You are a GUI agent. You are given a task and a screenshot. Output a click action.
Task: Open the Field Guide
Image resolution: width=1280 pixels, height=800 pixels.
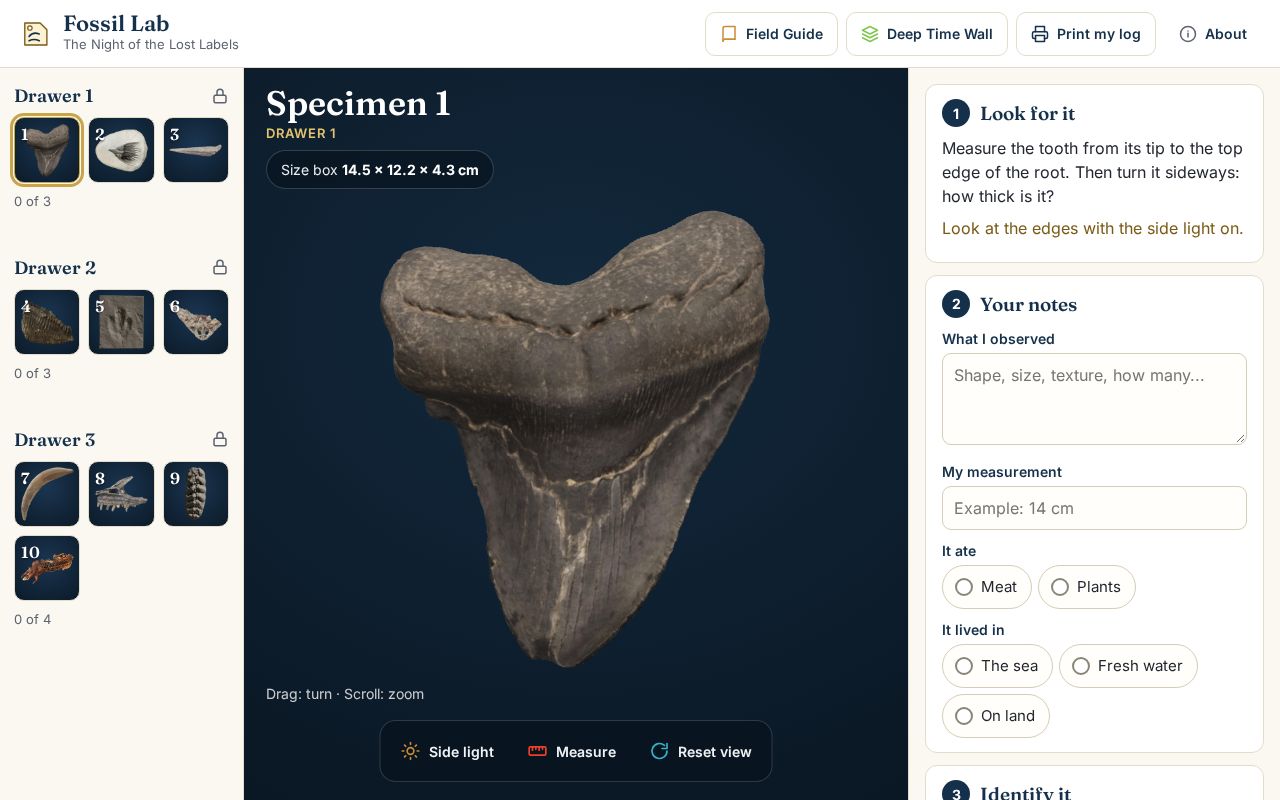771,34
